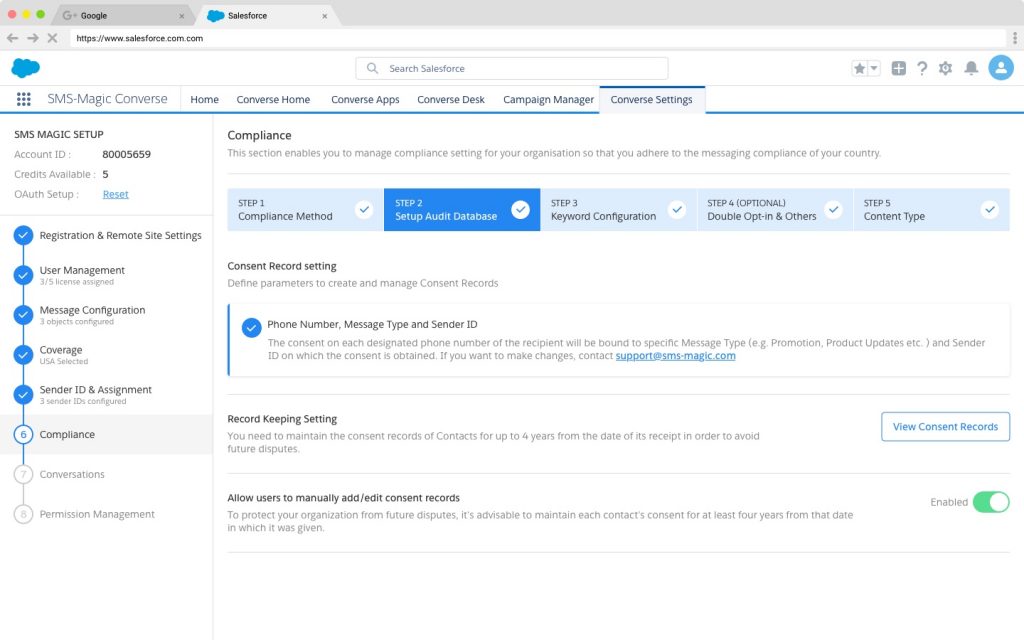Focus the Search Salesforce field

511,68
